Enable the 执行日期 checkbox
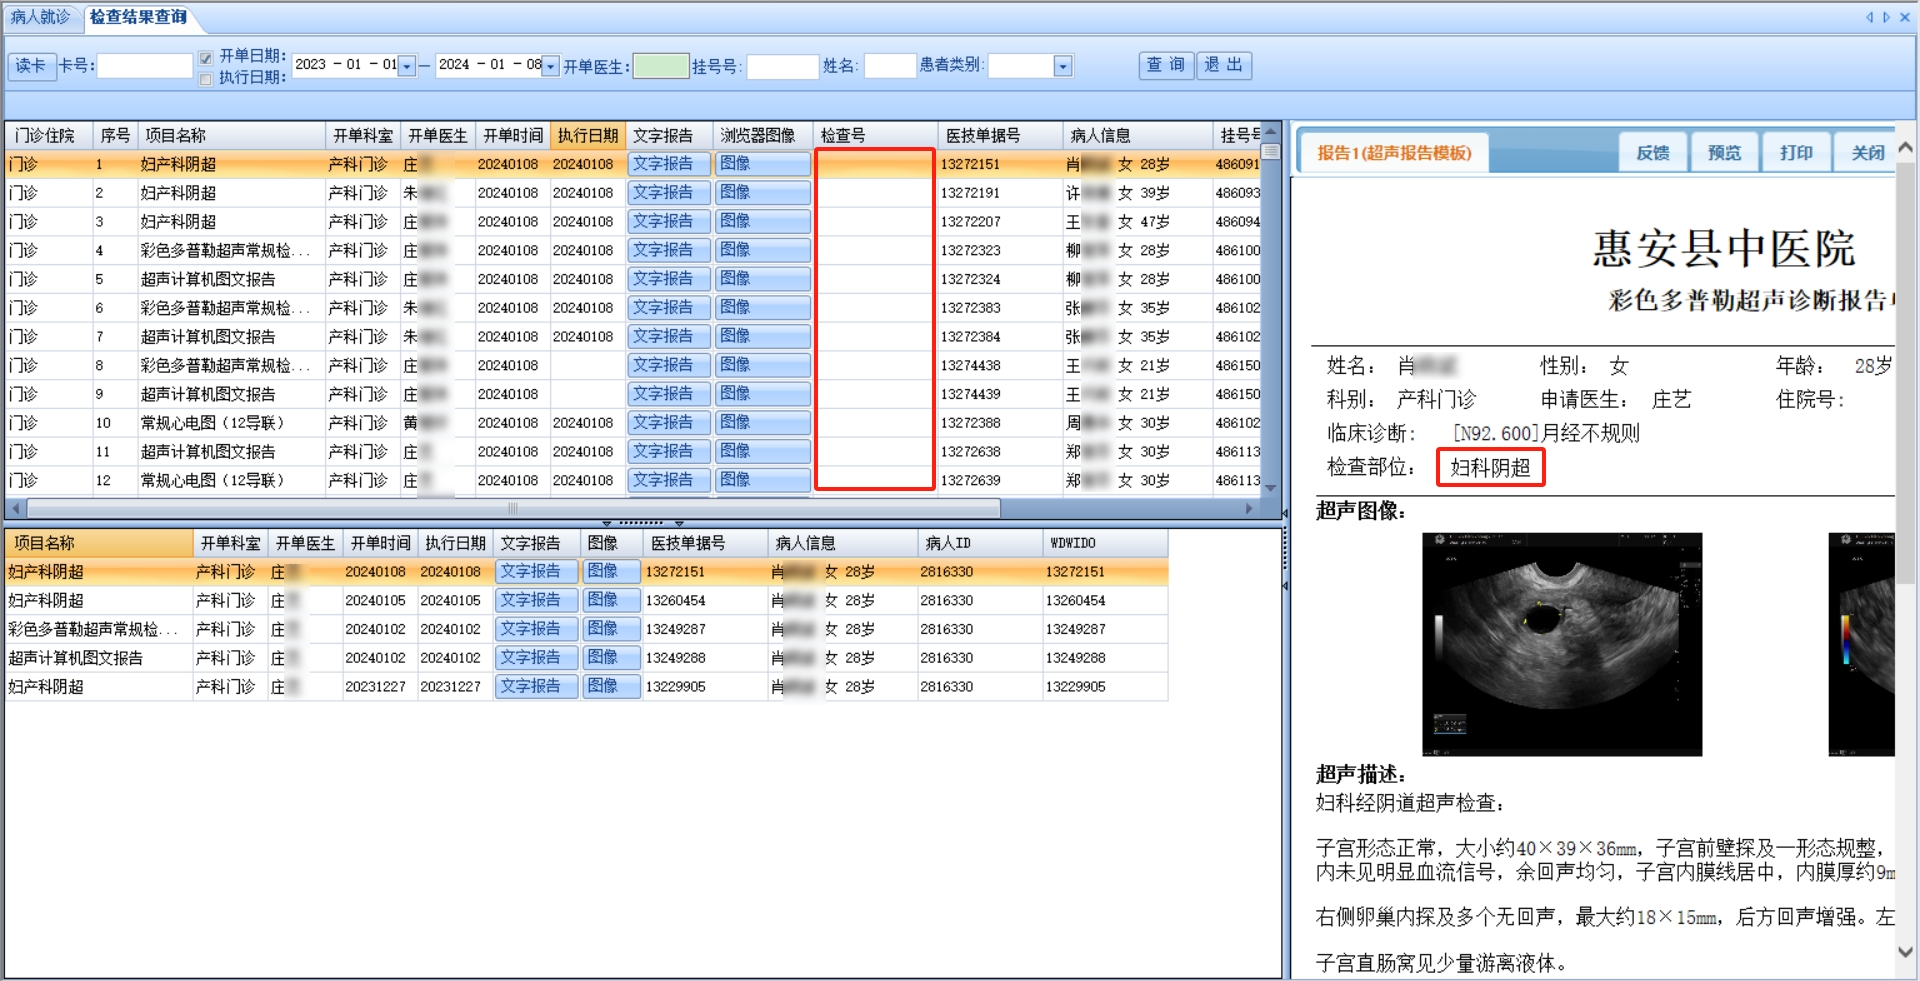 (206, 78)
